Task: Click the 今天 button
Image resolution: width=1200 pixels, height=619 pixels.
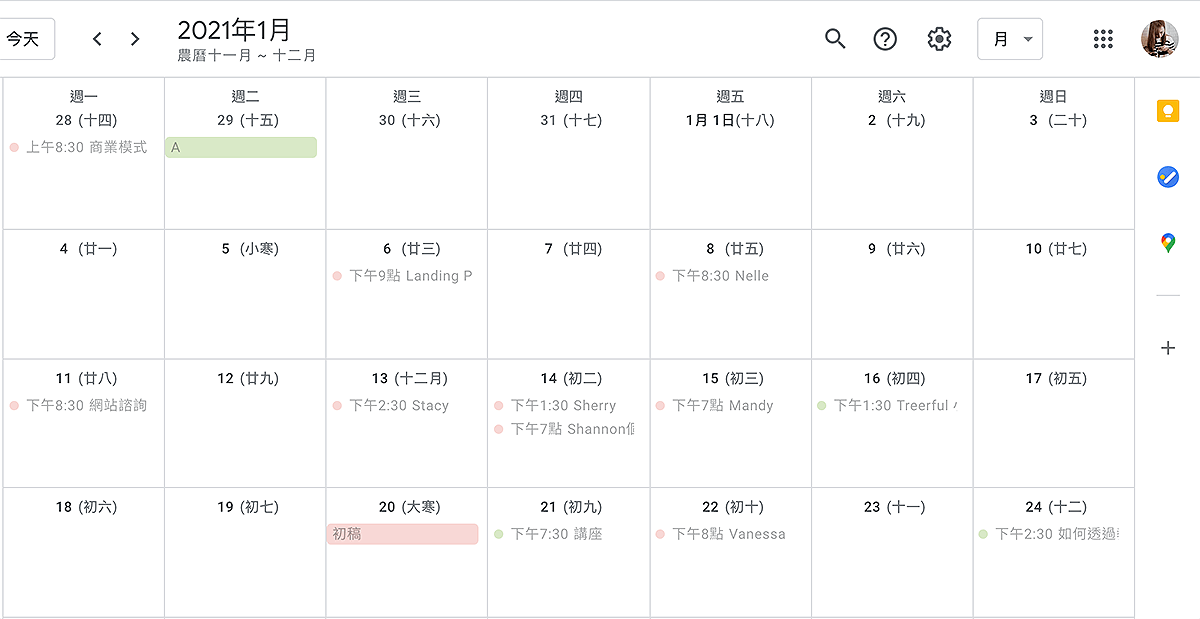Action: (x=24, y=39)
